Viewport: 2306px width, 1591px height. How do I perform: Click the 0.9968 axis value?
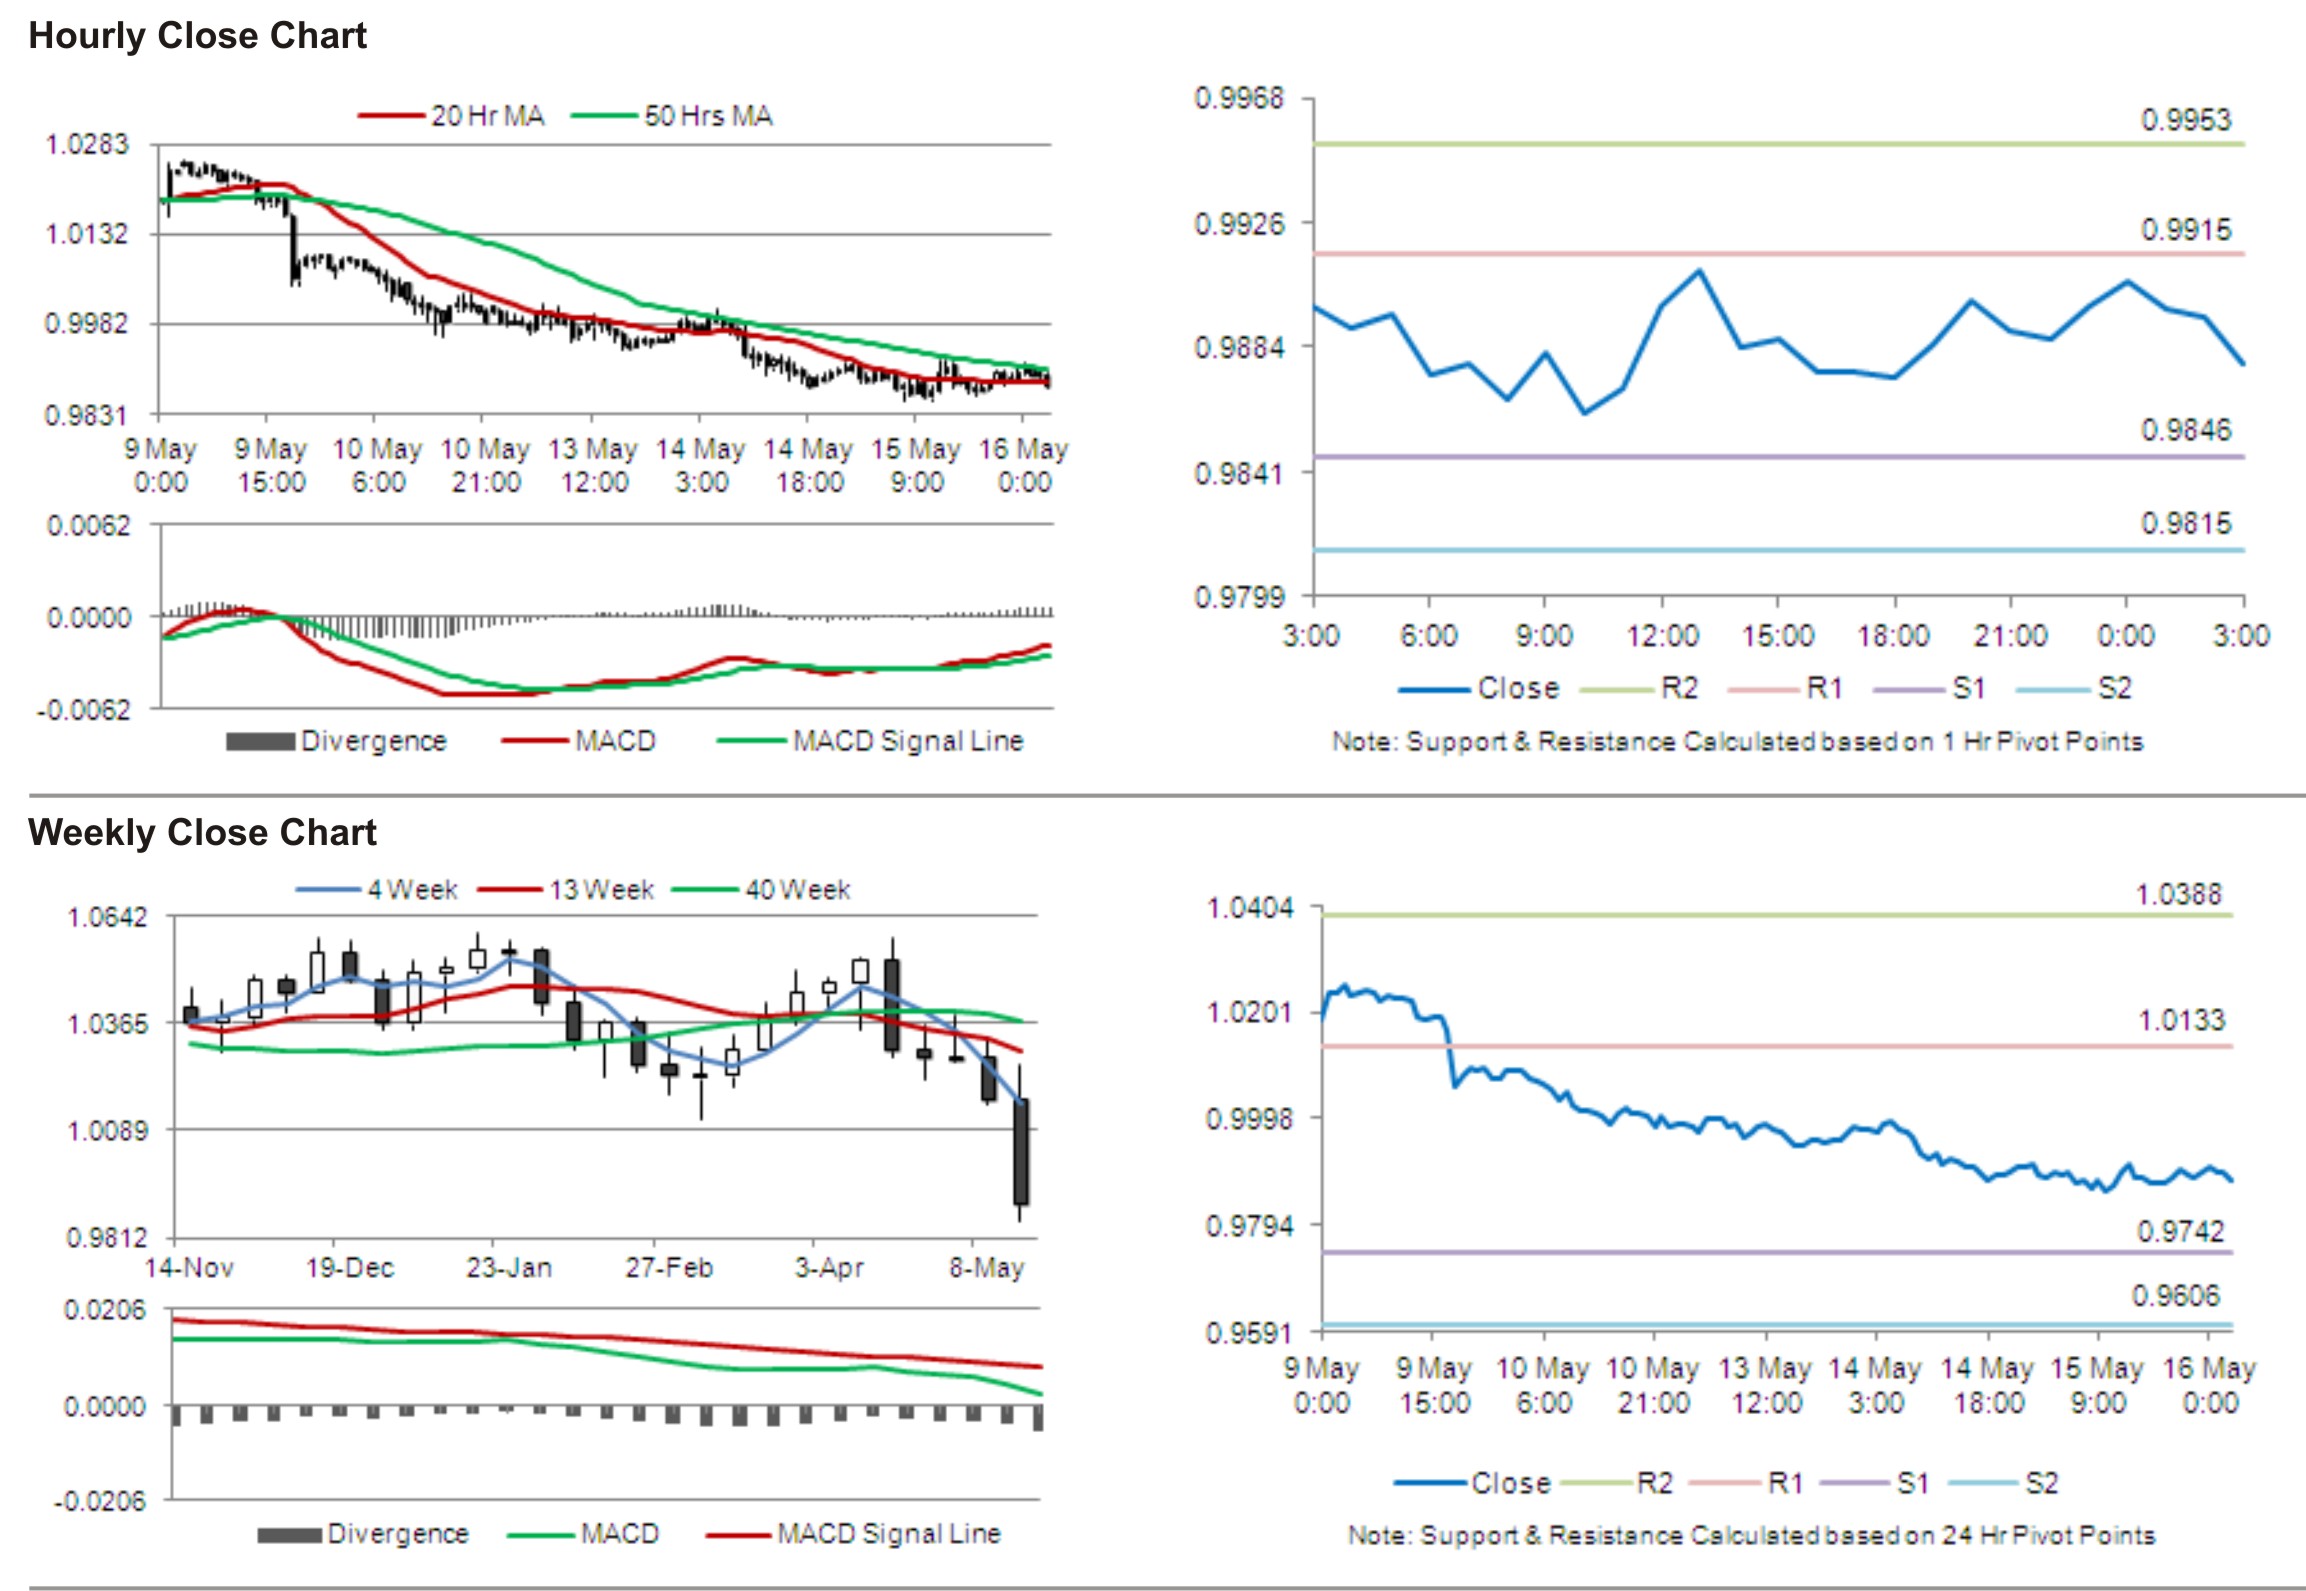click(x=1239, y=98)
